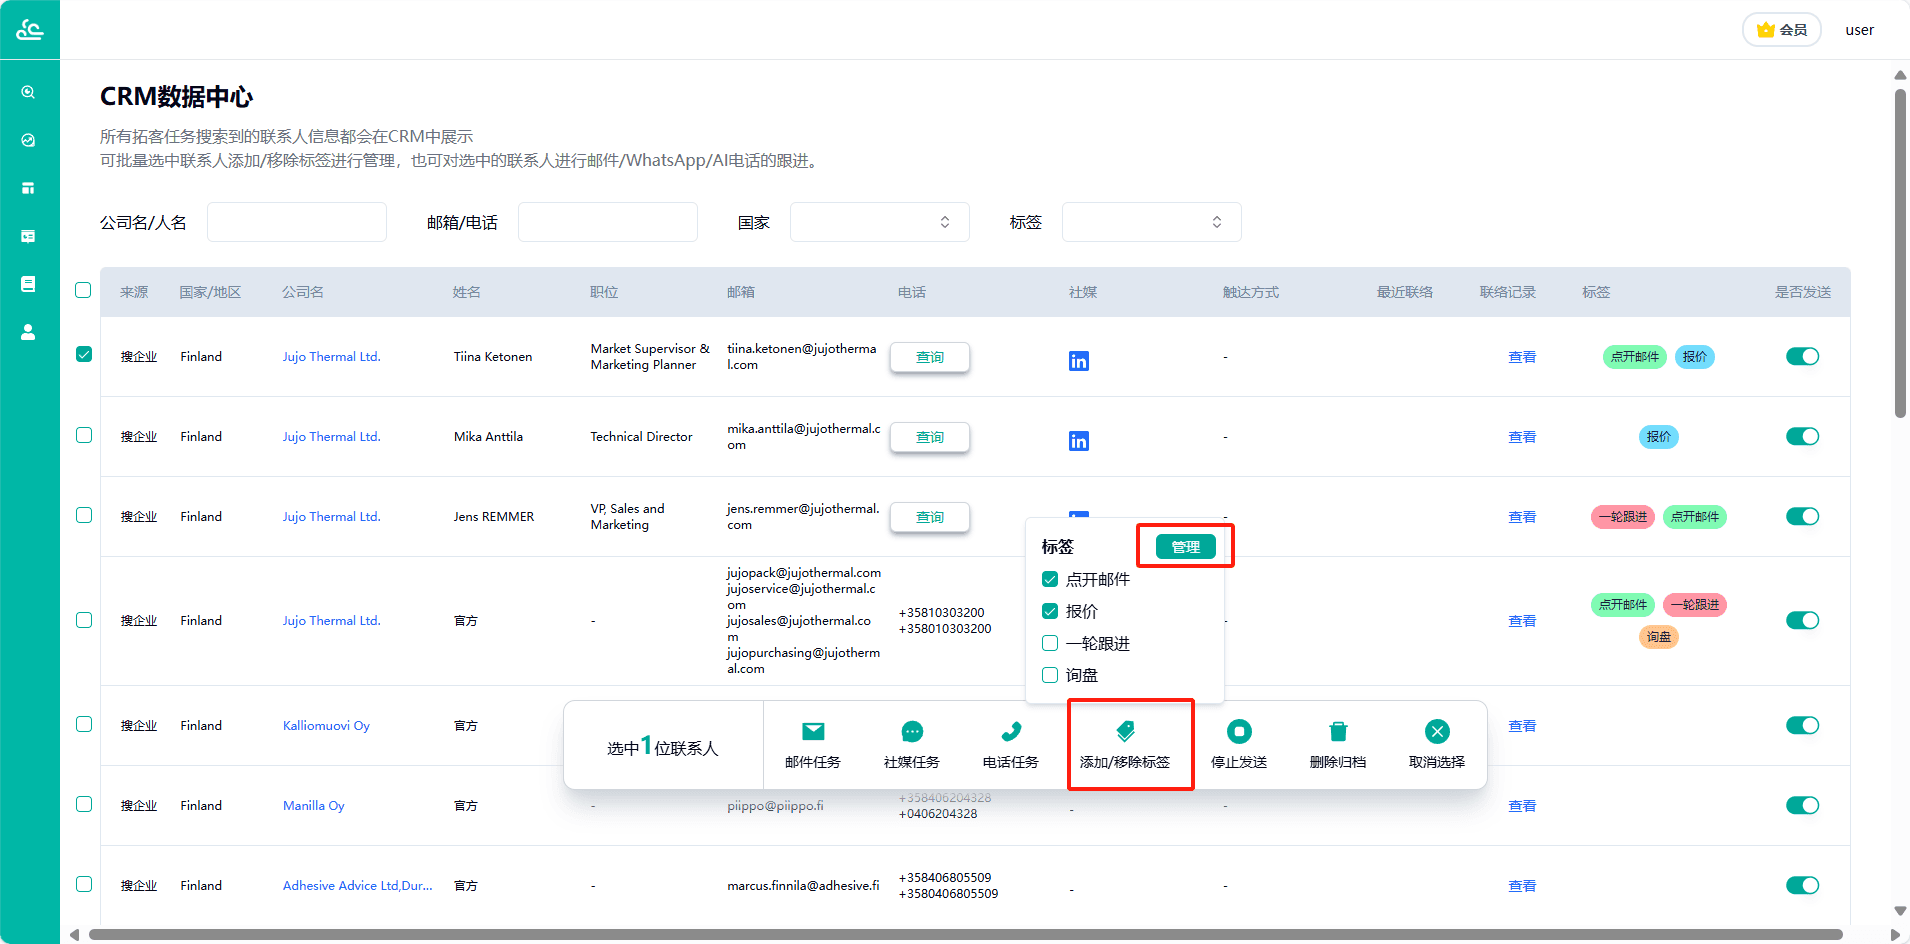Check the Jens REMMER row checkbox
This screenshot has height=944, width=1910.
pyautogui.click(x=84, y=515)
